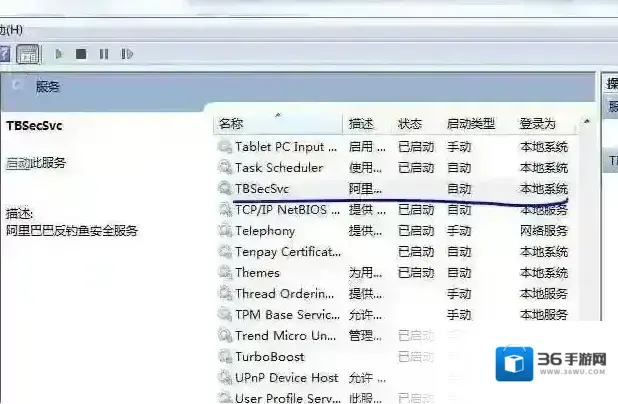Viewport: 618px width, 404px height.
Task: Click the gear icon beside TPM Base Servic...
Action: coord(225,314)
